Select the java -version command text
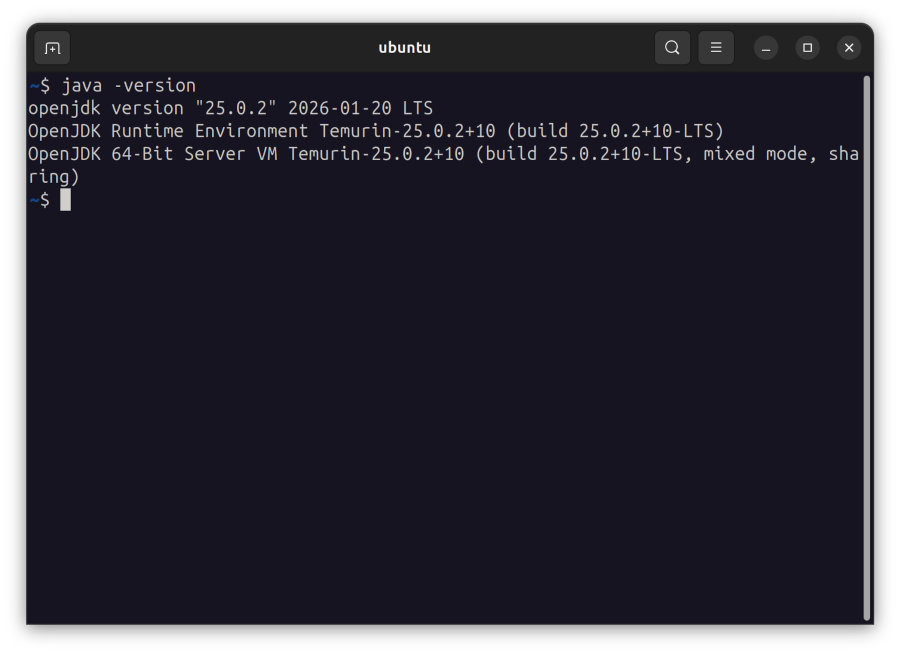The height and width of the screenshot is (654, 900). [129, 85]
